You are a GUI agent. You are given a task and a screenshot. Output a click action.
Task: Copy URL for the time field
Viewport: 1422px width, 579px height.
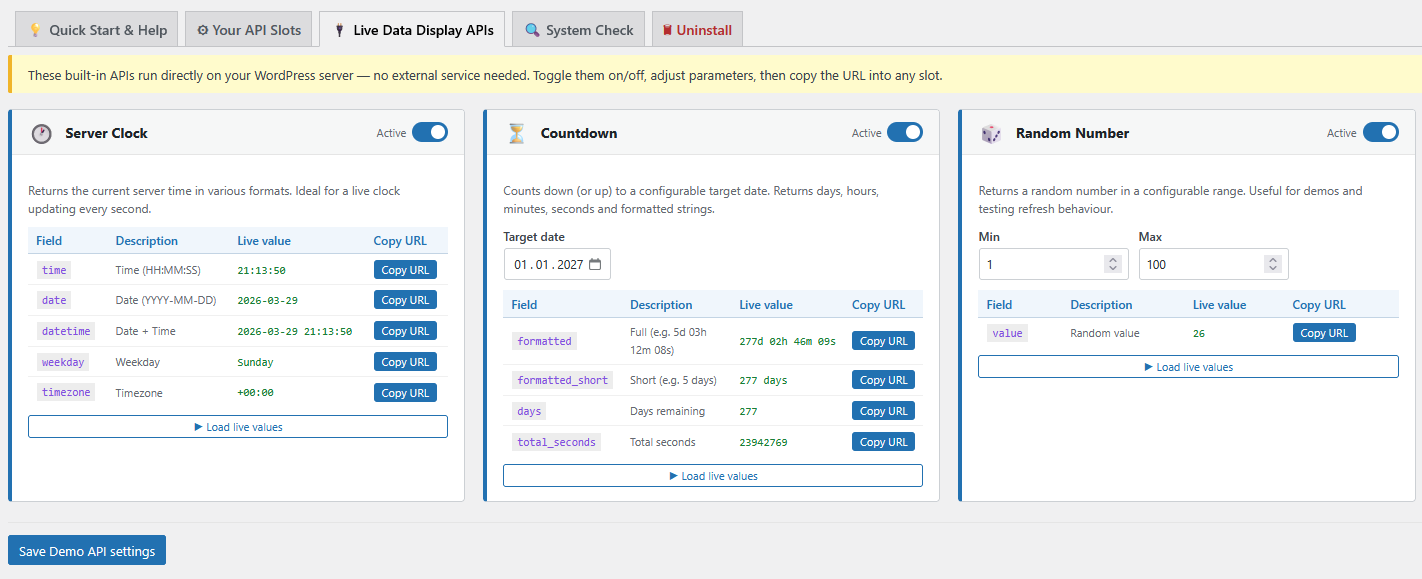click(x=405, y=270)
